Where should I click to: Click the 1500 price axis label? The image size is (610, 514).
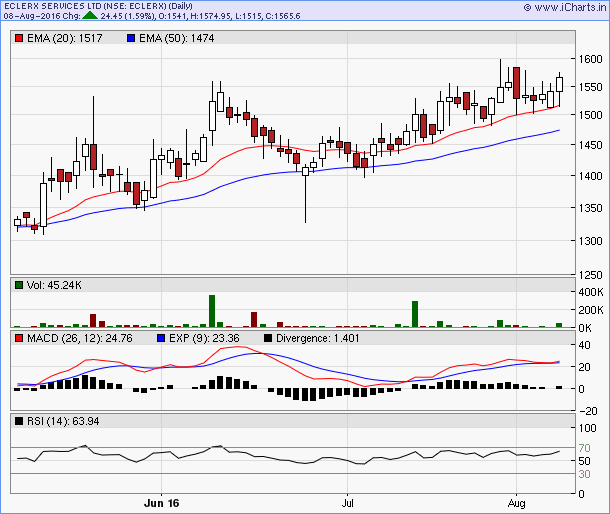pyautogui.click(x=590, y=115)
